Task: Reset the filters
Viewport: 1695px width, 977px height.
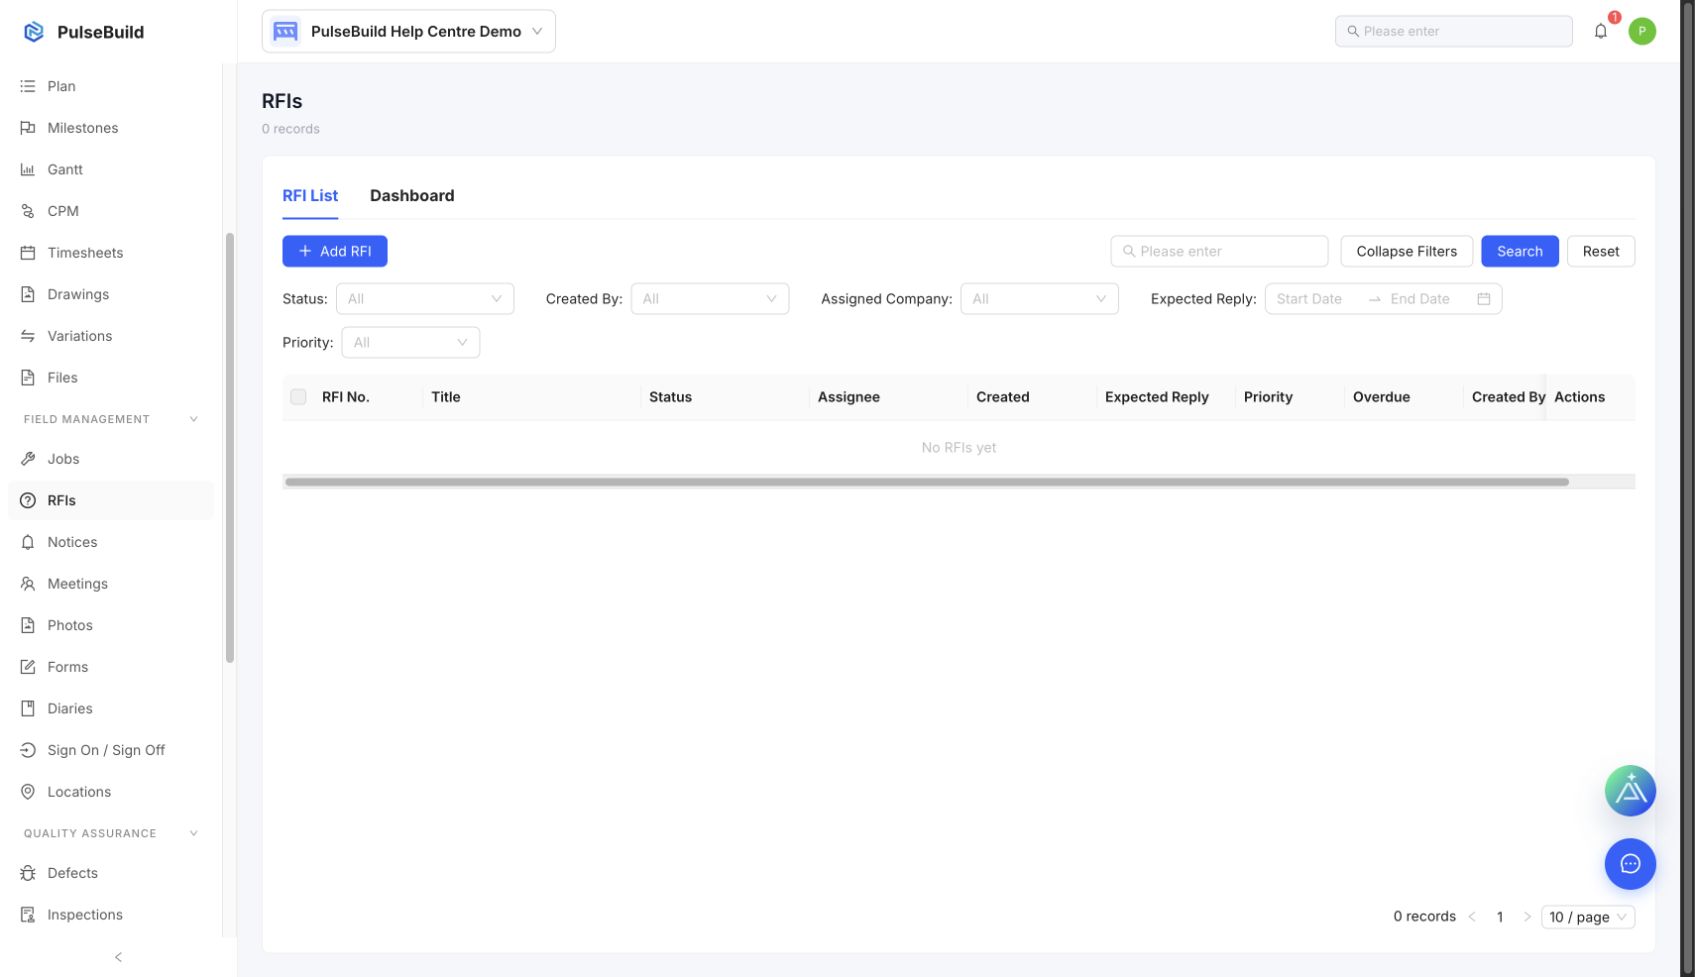Action: coord(1600,251)
